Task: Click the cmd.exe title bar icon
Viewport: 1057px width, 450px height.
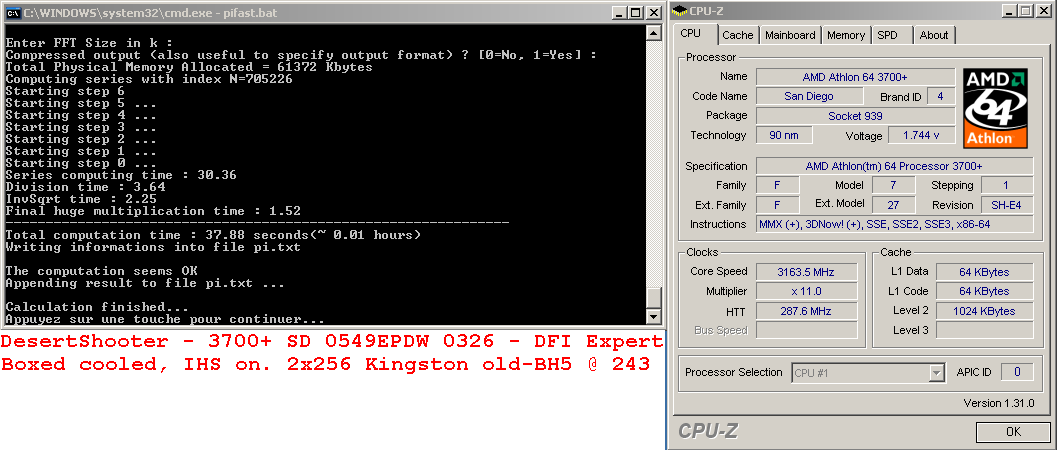Action: tap(13, 13)
